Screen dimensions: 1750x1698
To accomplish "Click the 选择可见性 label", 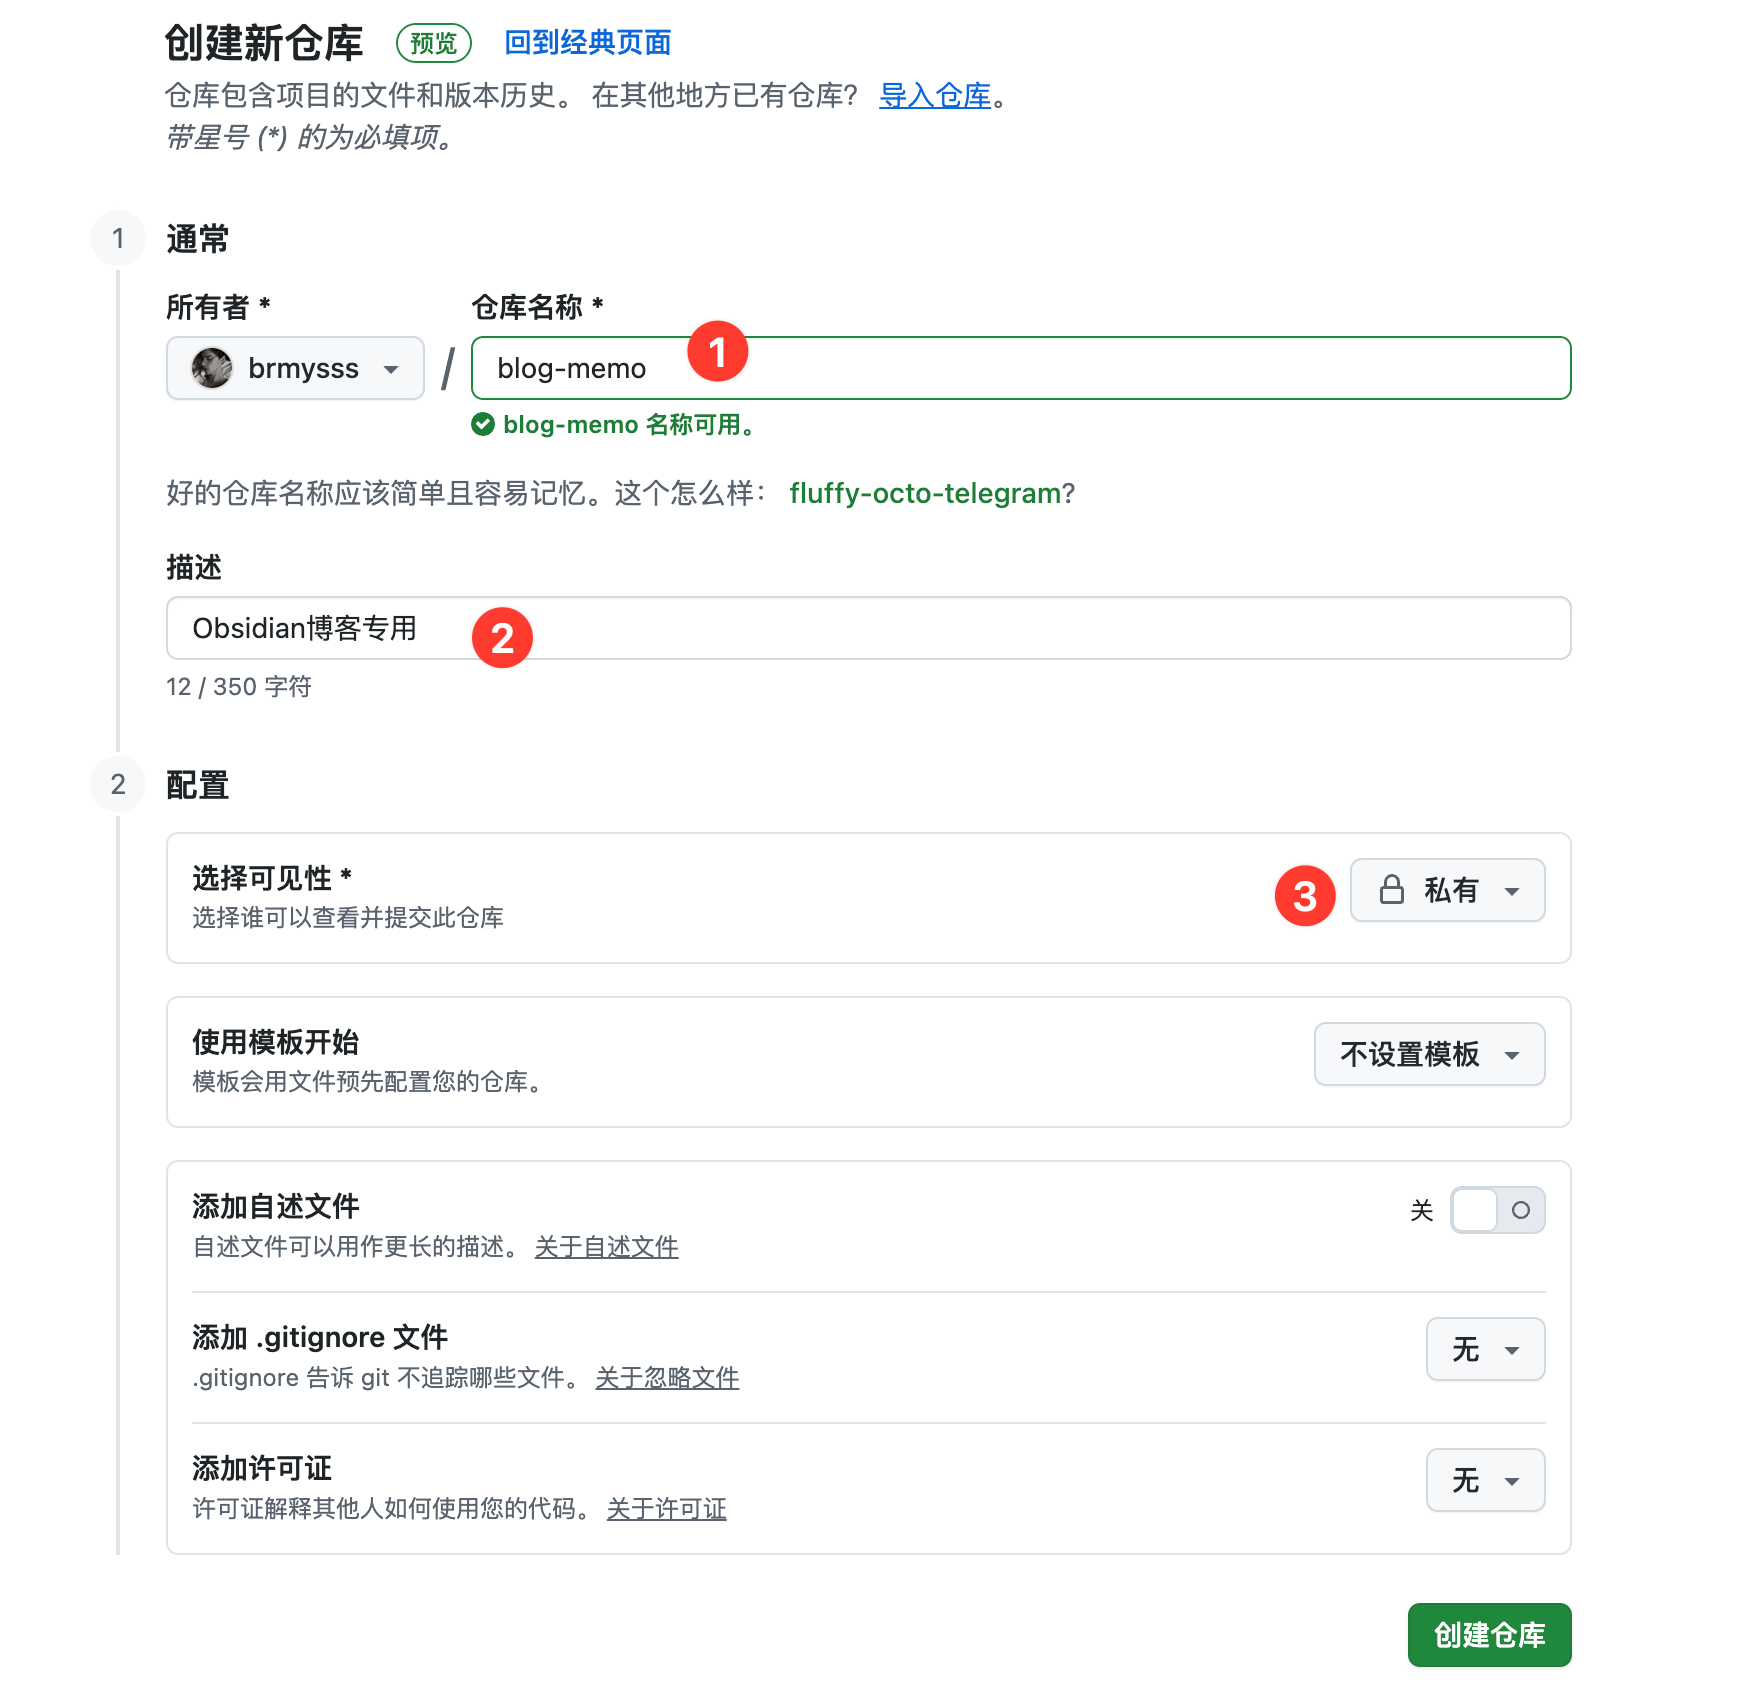I will point(272,878).
